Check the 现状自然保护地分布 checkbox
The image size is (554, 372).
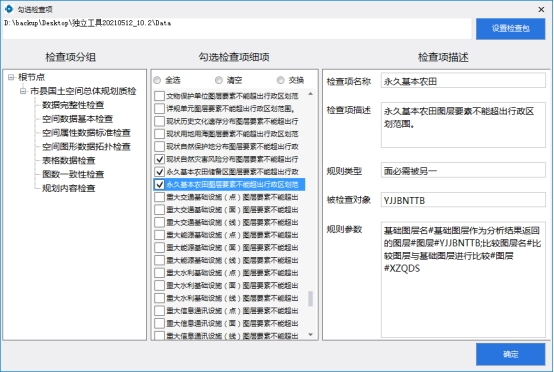(160, 147)
